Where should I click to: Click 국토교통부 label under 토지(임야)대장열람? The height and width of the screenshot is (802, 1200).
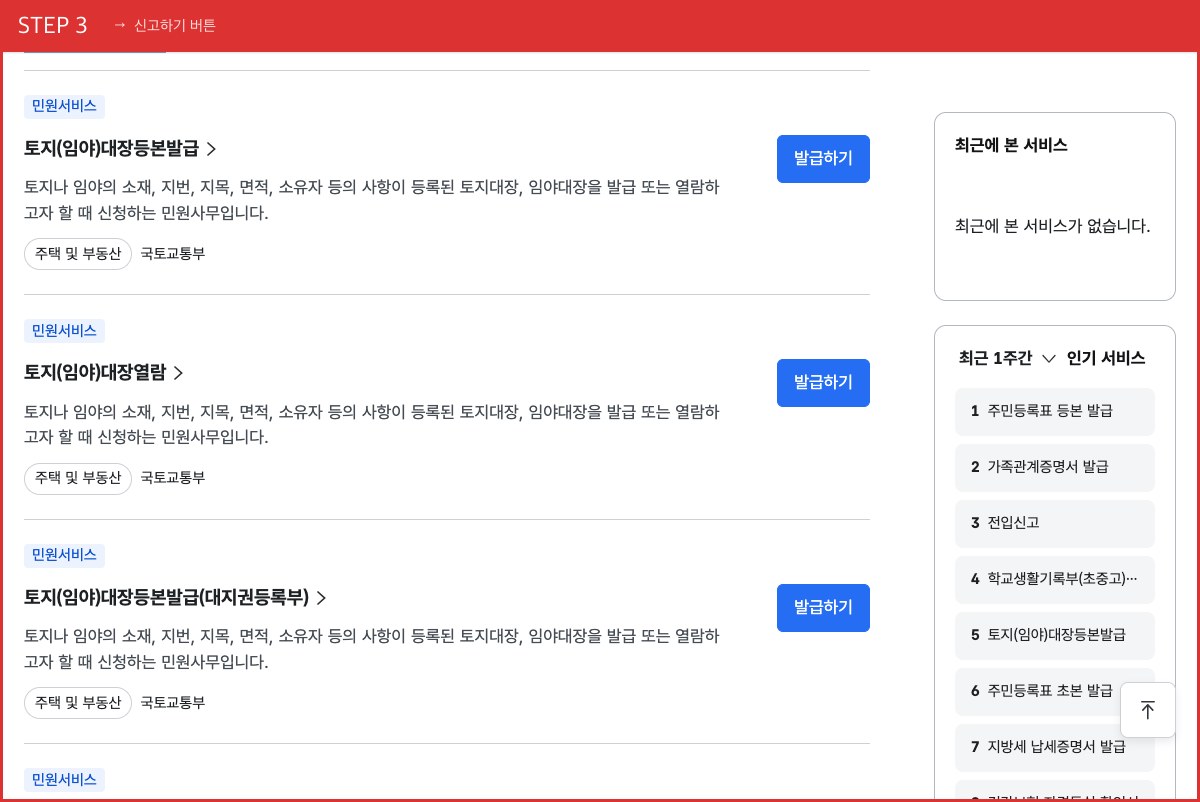(x=173, y=478)
